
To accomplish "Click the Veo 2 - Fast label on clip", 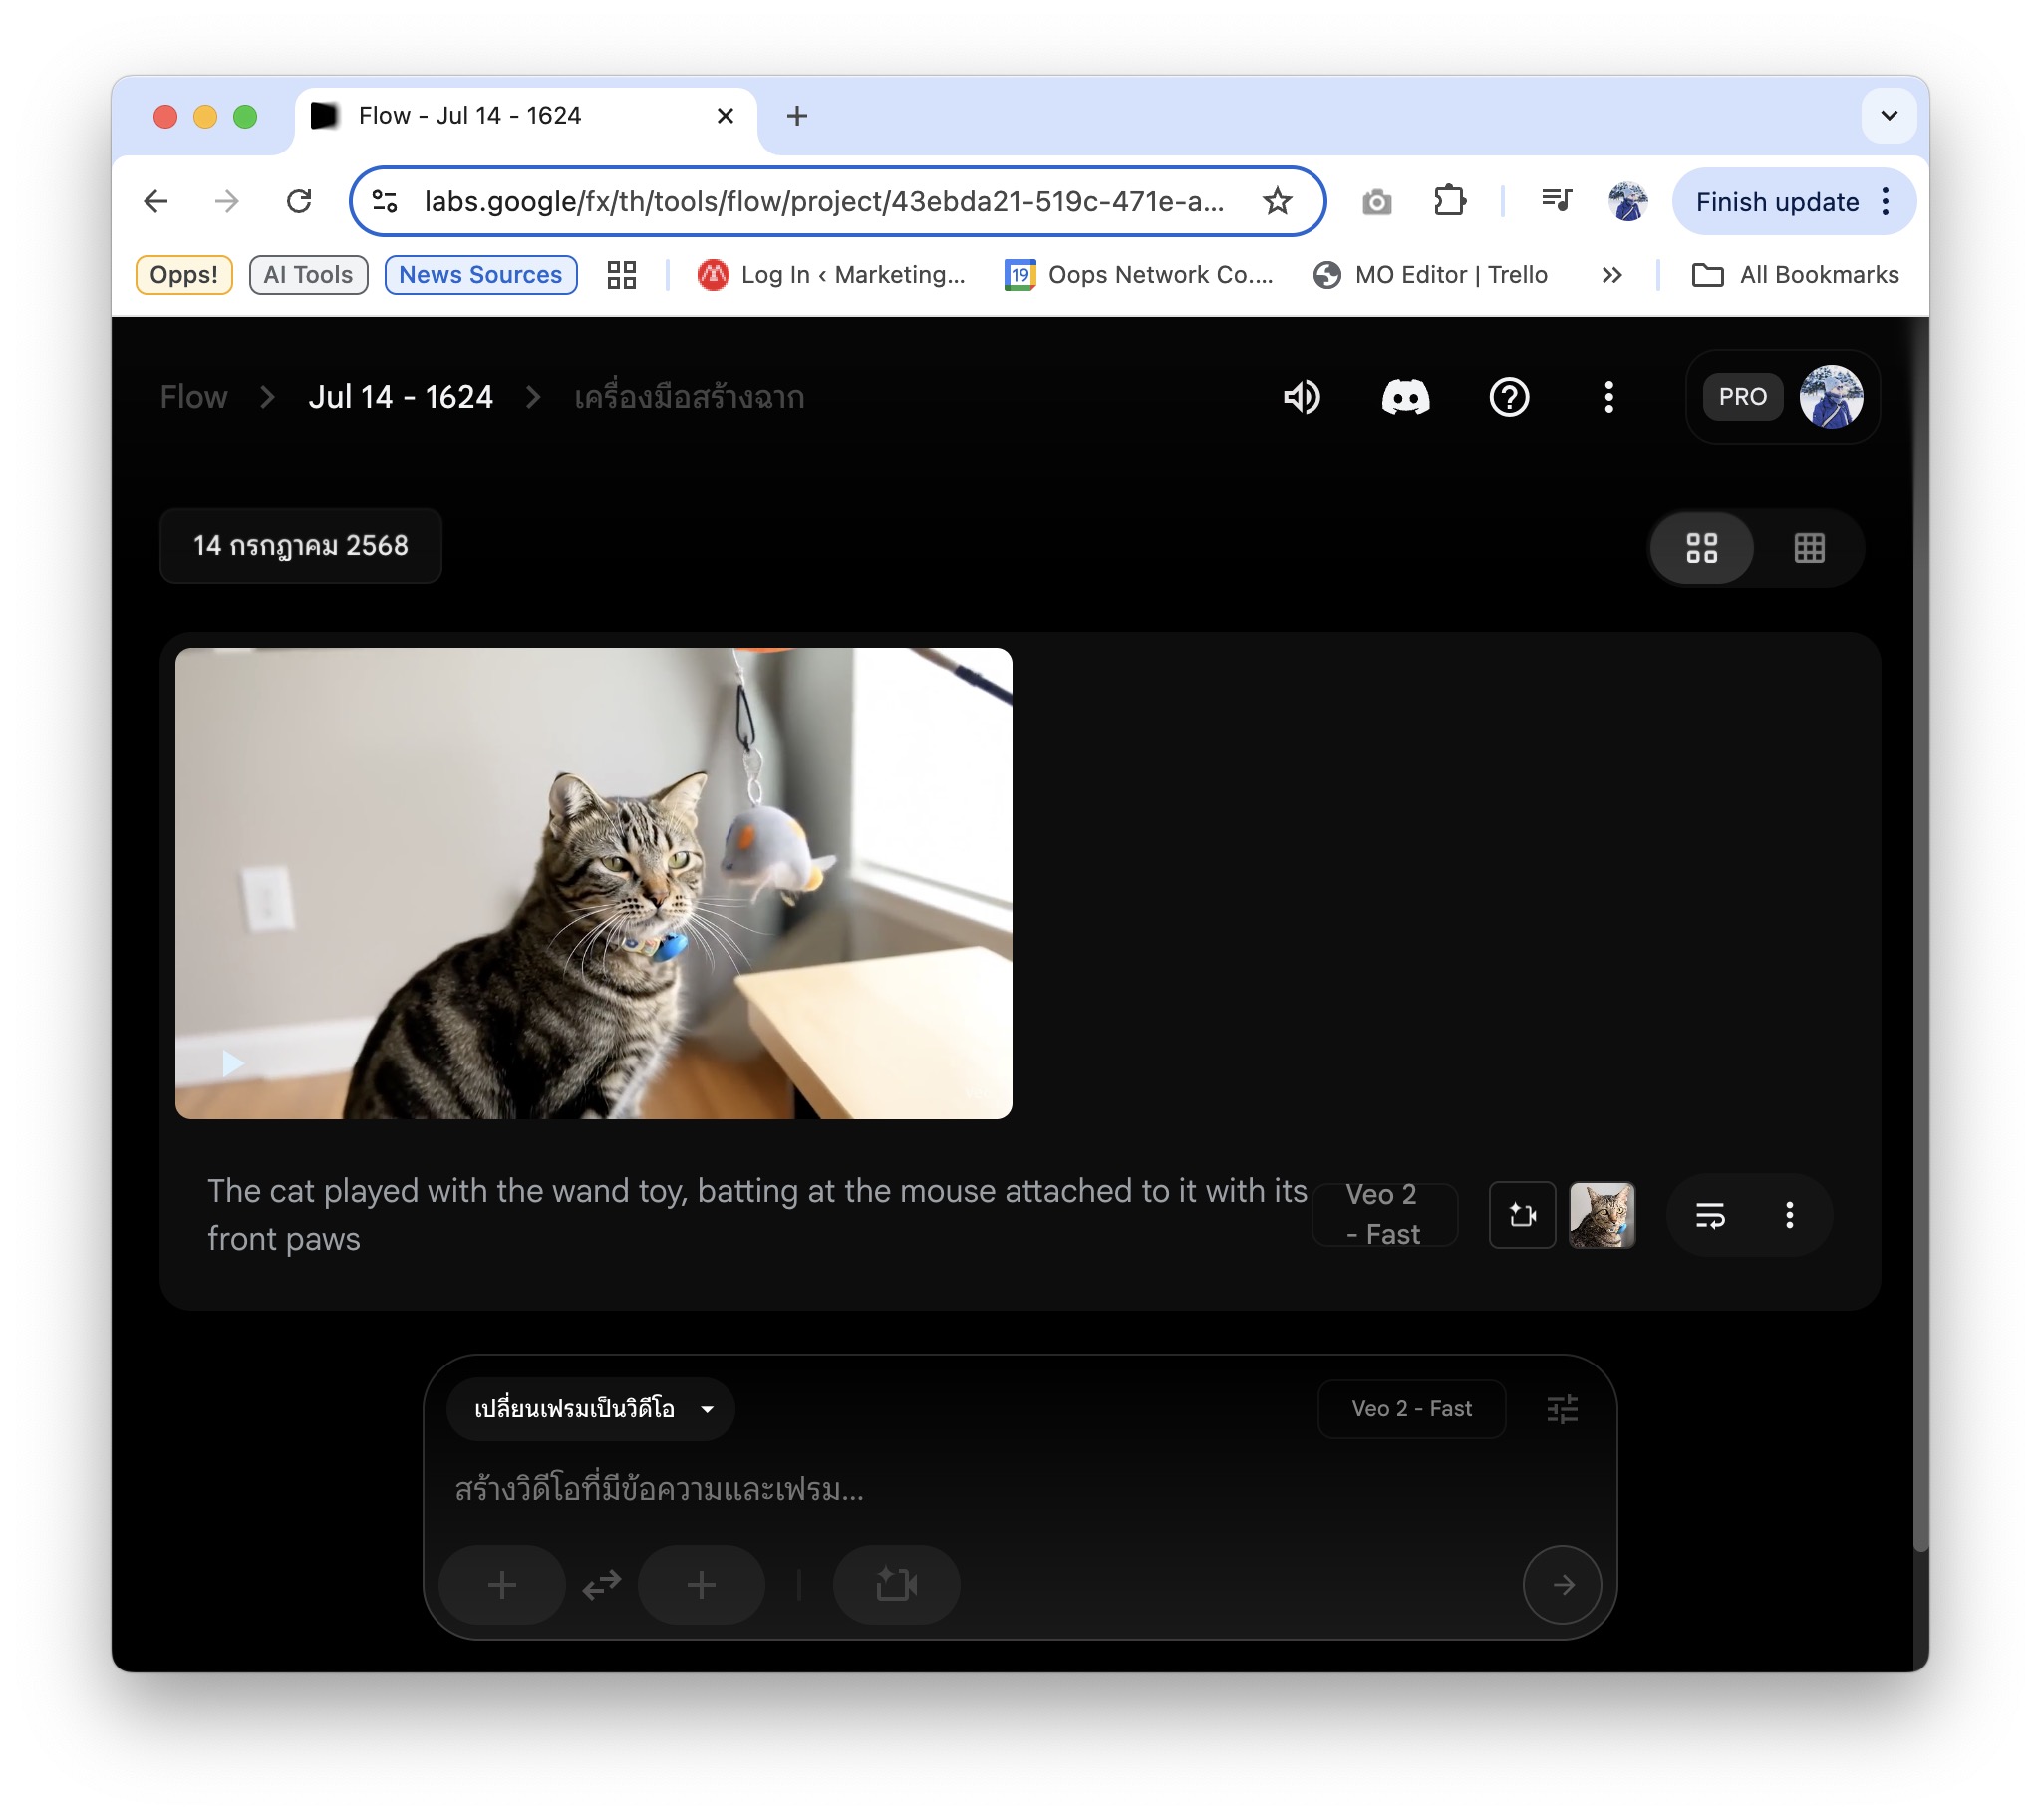I will point(1384,1214).
